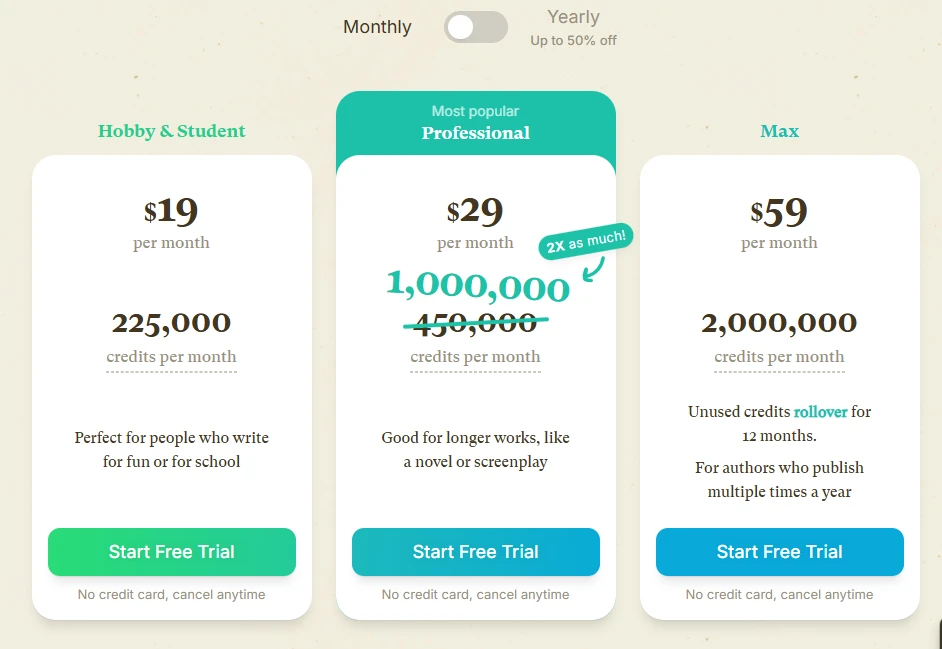Click the "2X as much!" badge
Screen dimensions: 942x649
(x=586, y=241)
